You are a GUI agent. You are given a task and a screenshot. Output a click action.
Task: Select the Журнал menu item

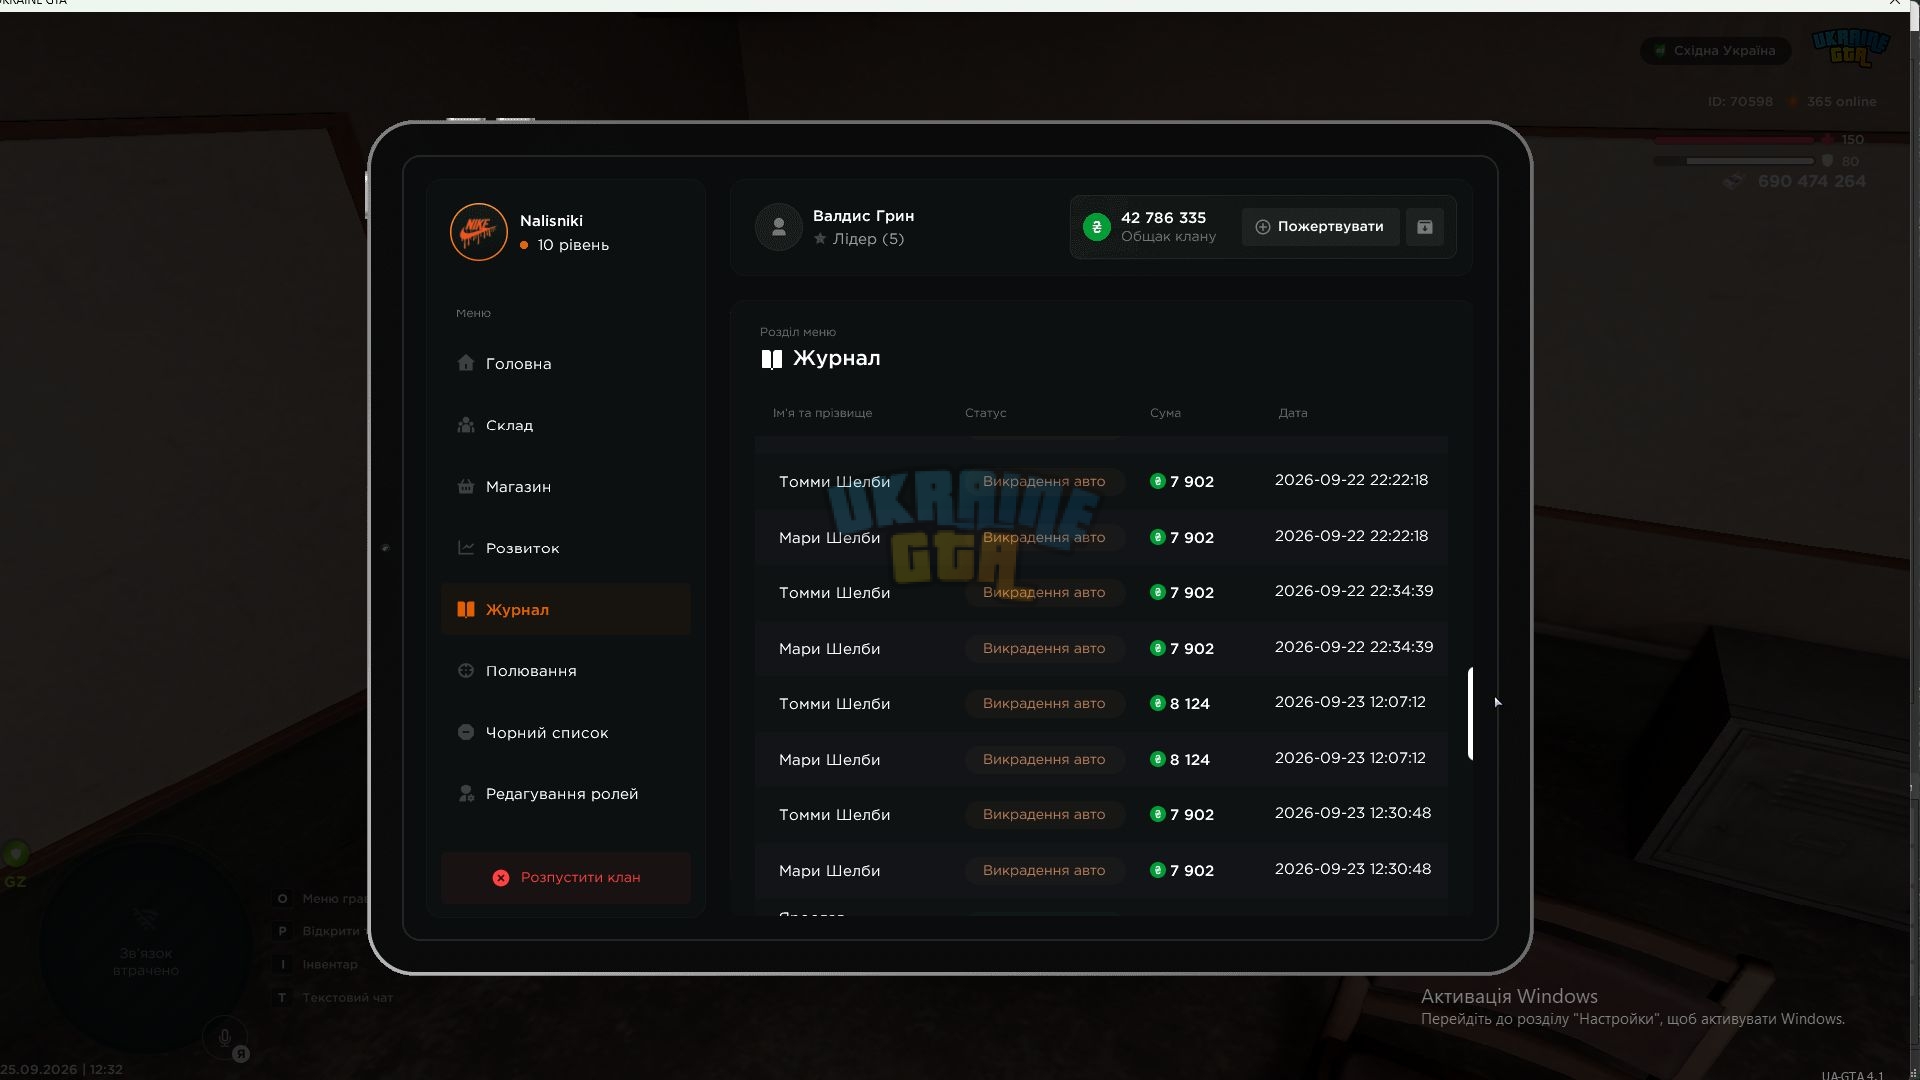[x=565, y=609]
